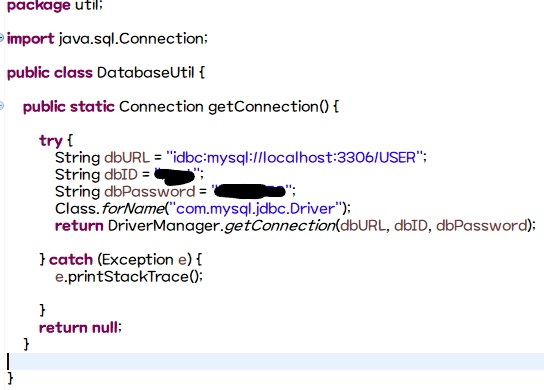Click the 'try' keyword

51,141
